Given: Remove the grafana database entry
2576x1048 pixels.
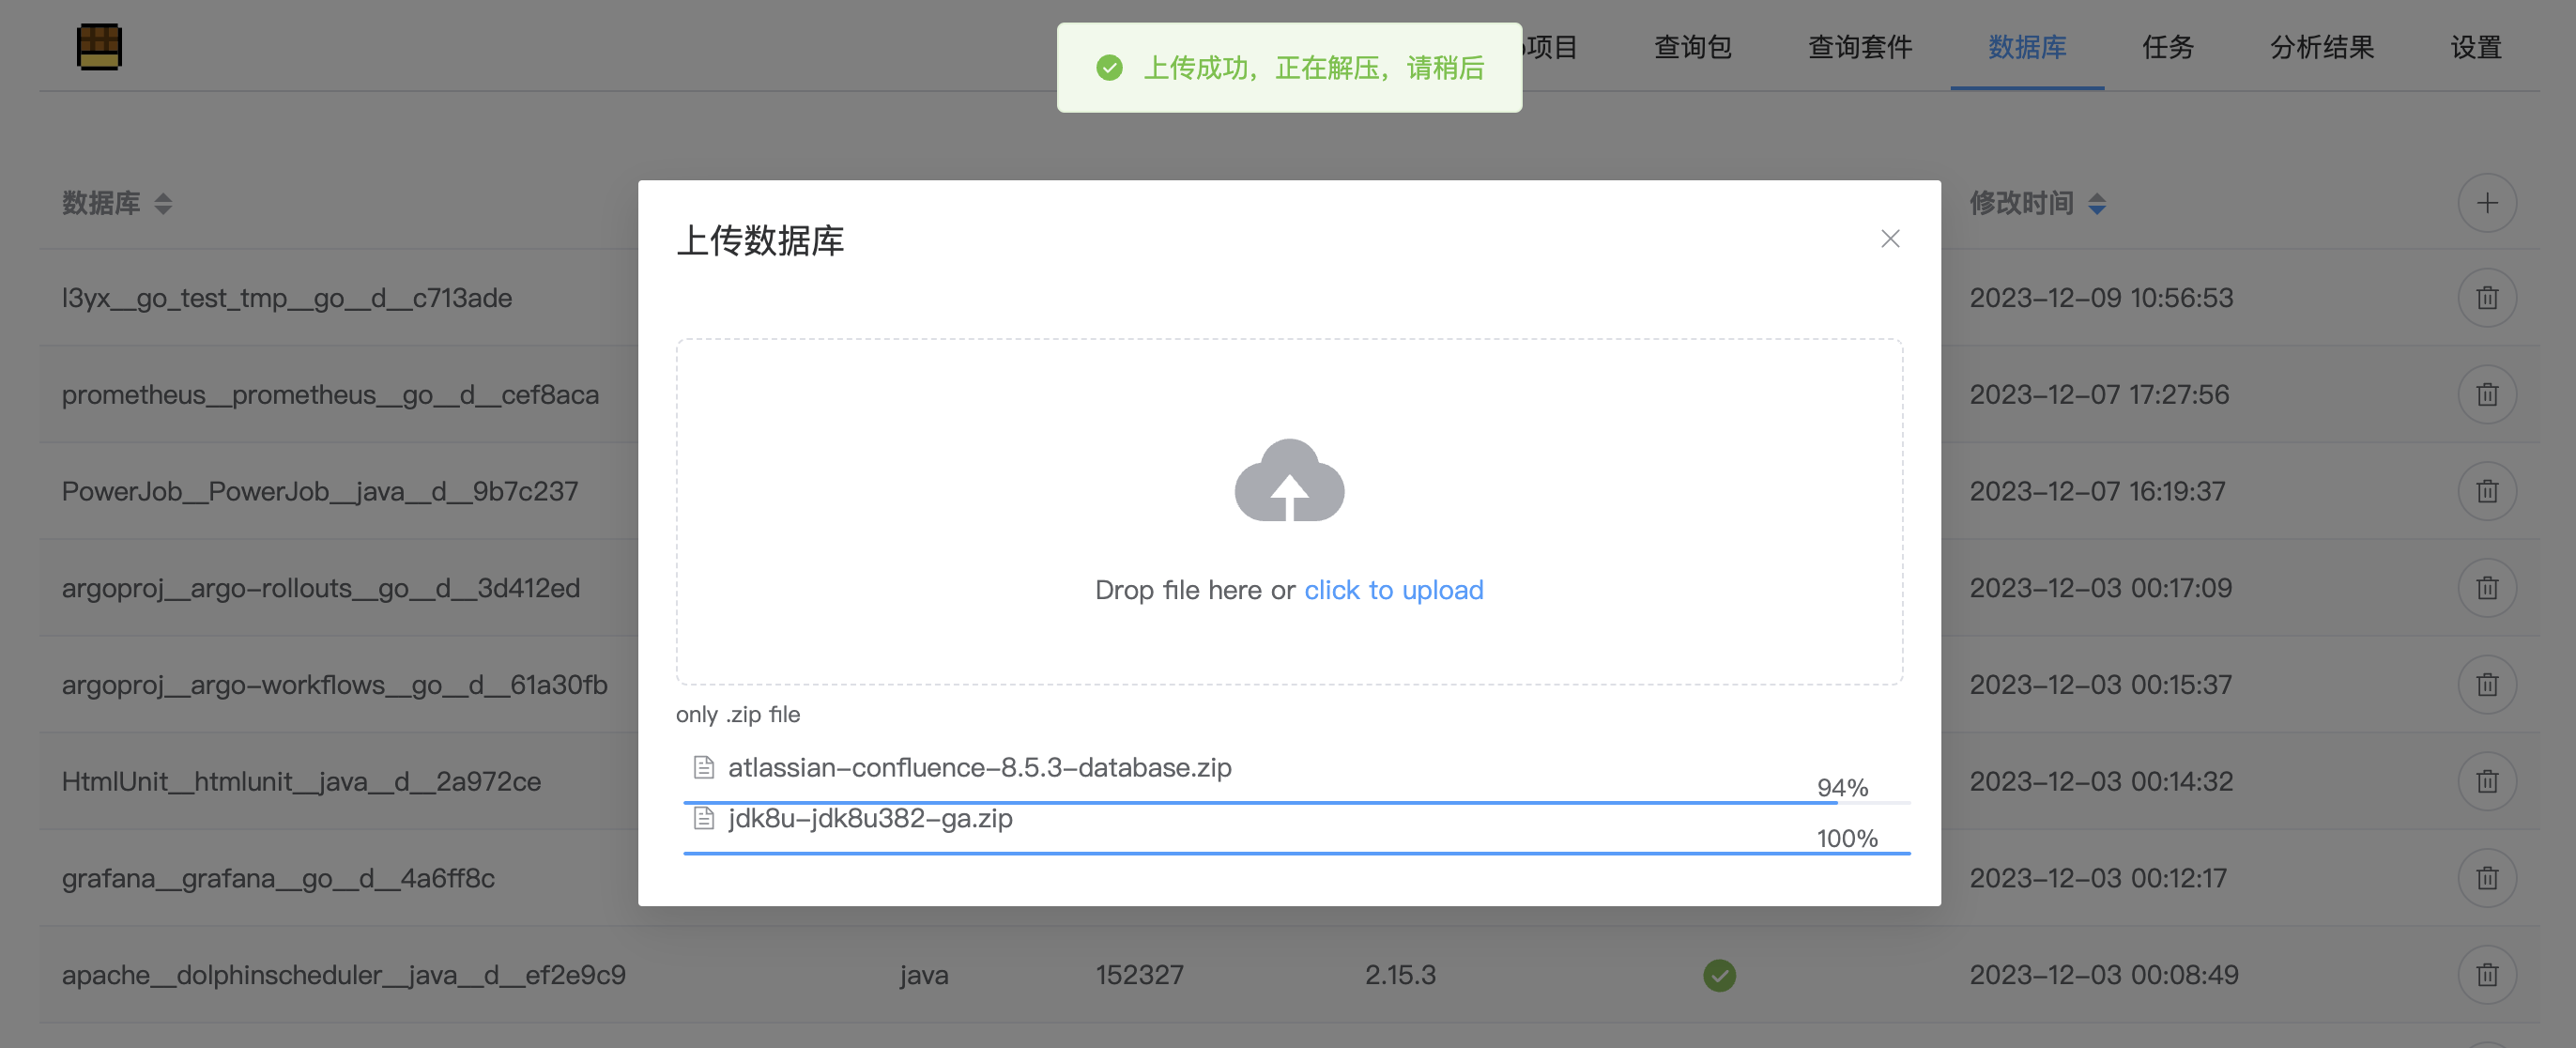Looking at the screenshot, I should (2486, 878).
